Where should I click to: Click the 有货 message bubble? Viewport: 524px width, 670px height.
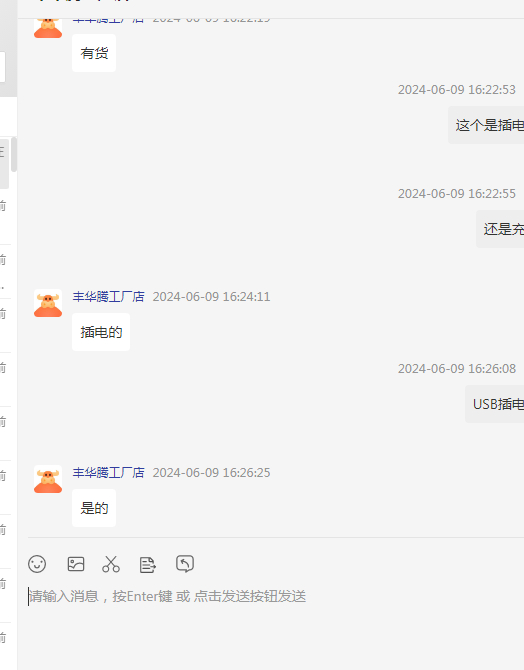(94, 53)
